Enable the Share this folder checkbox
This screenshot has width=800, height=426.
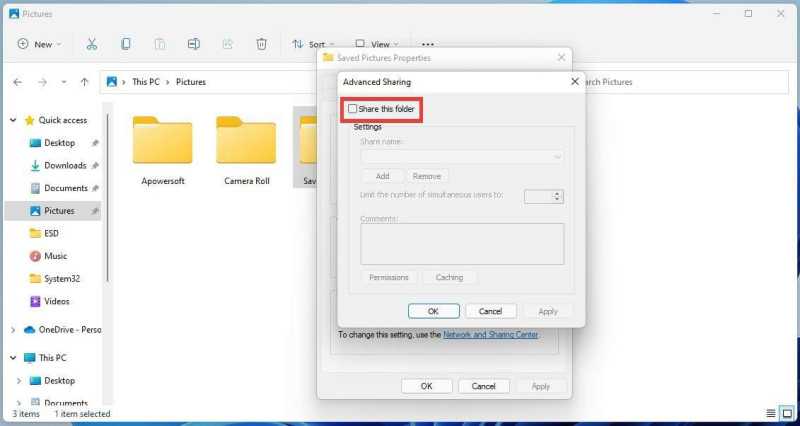[x=353, y=109]
